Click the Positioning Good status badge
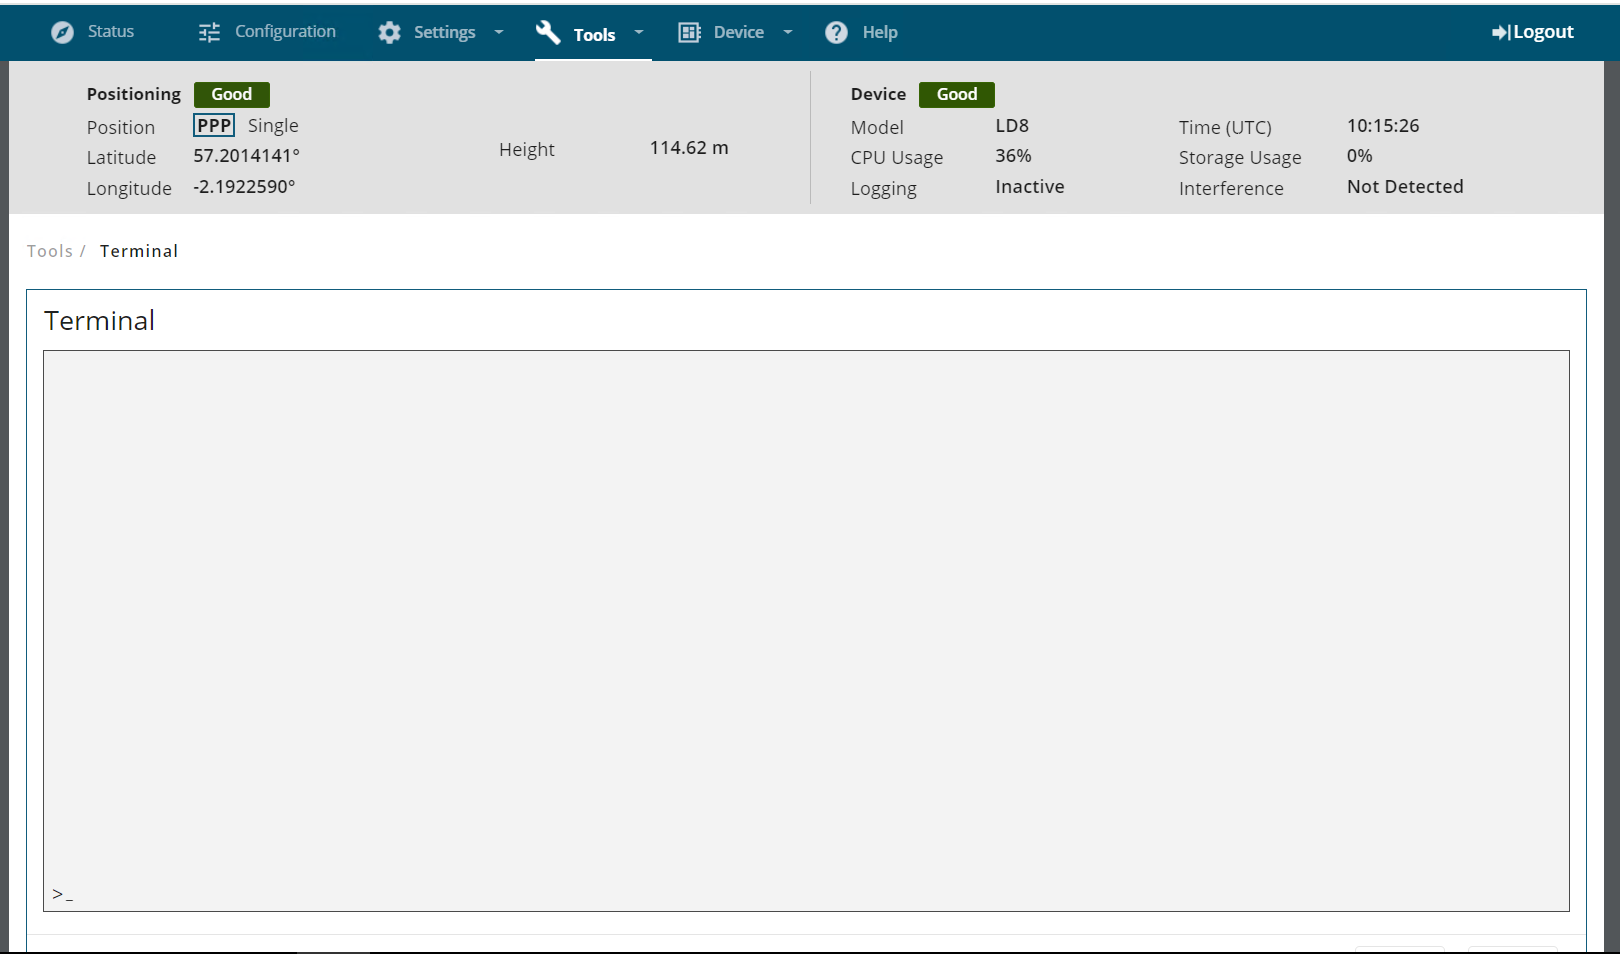This screenshot has width=1620, height=954. (232, 94)
